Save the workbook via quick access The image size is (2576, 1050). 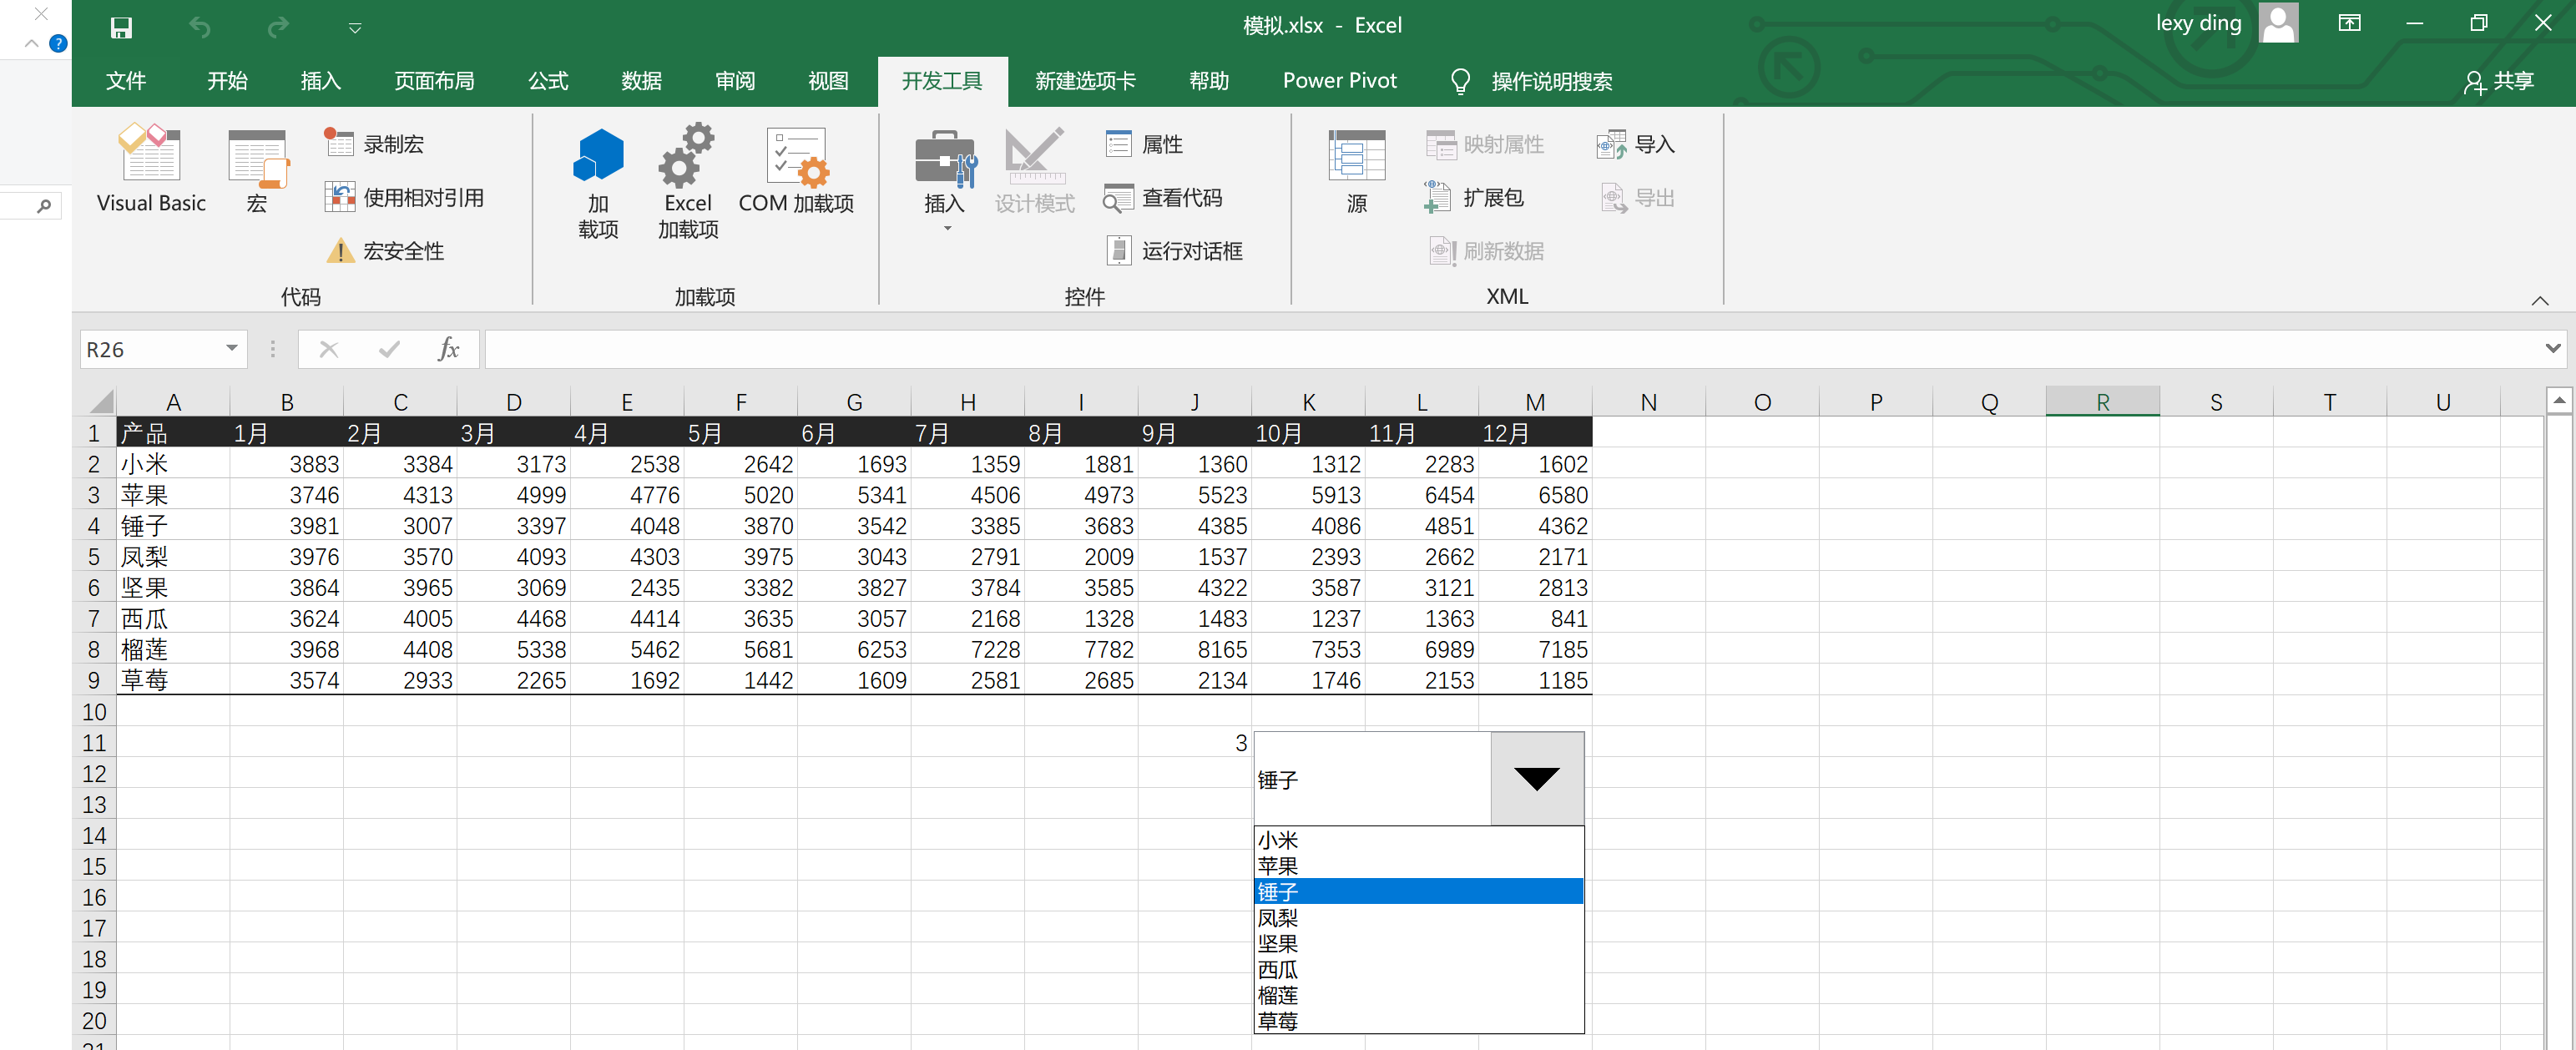click(x=121, y=27)
